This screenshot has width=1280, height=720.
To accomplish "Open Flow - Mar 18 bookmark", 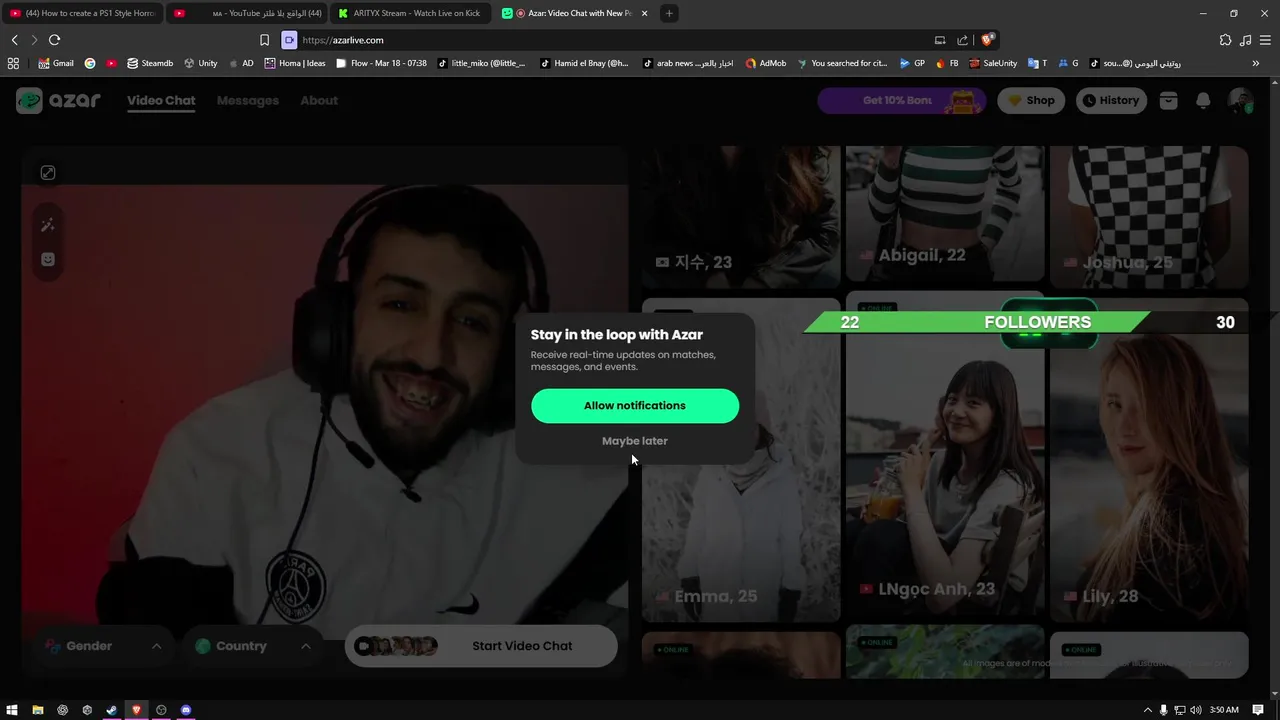I will (381, 63).
